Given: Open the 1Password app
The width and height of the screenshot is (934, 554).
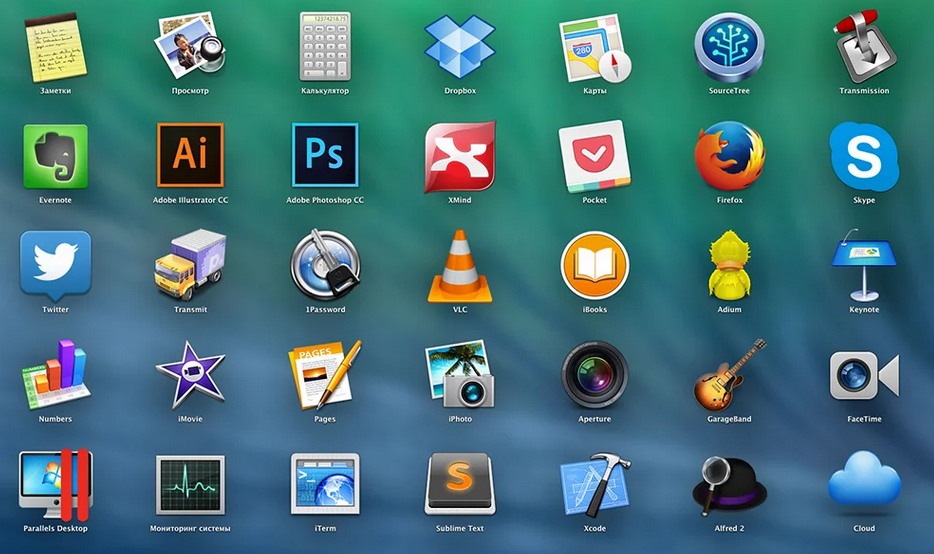Looking at the screenshot, I should [x=325, y=264].
